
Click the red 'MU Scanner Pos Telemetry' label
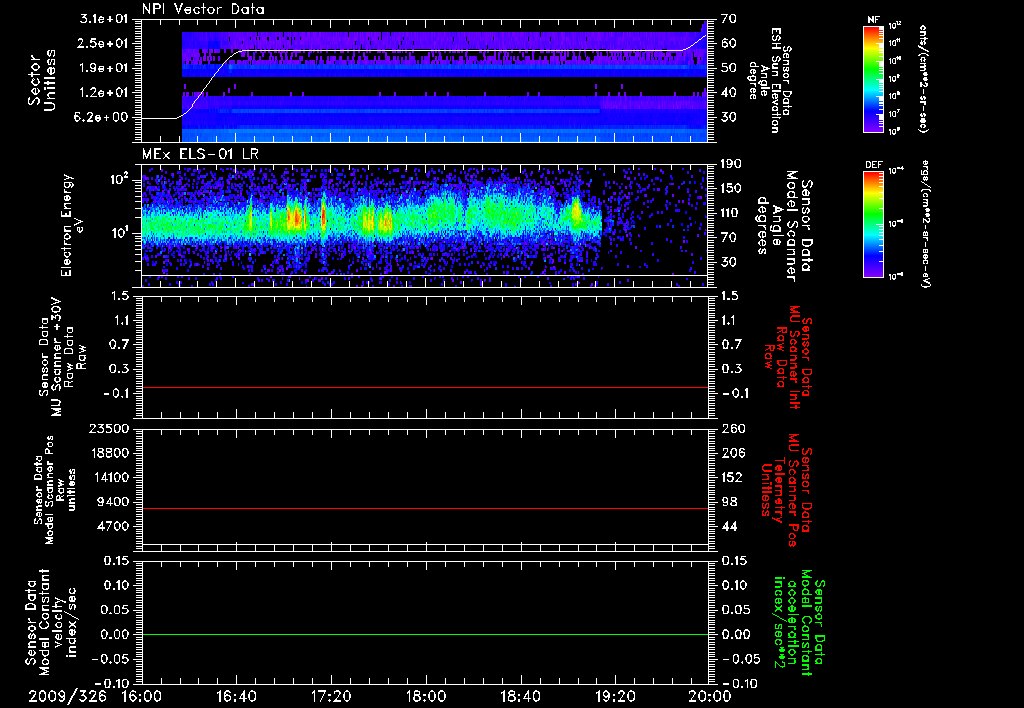(786, 490)
